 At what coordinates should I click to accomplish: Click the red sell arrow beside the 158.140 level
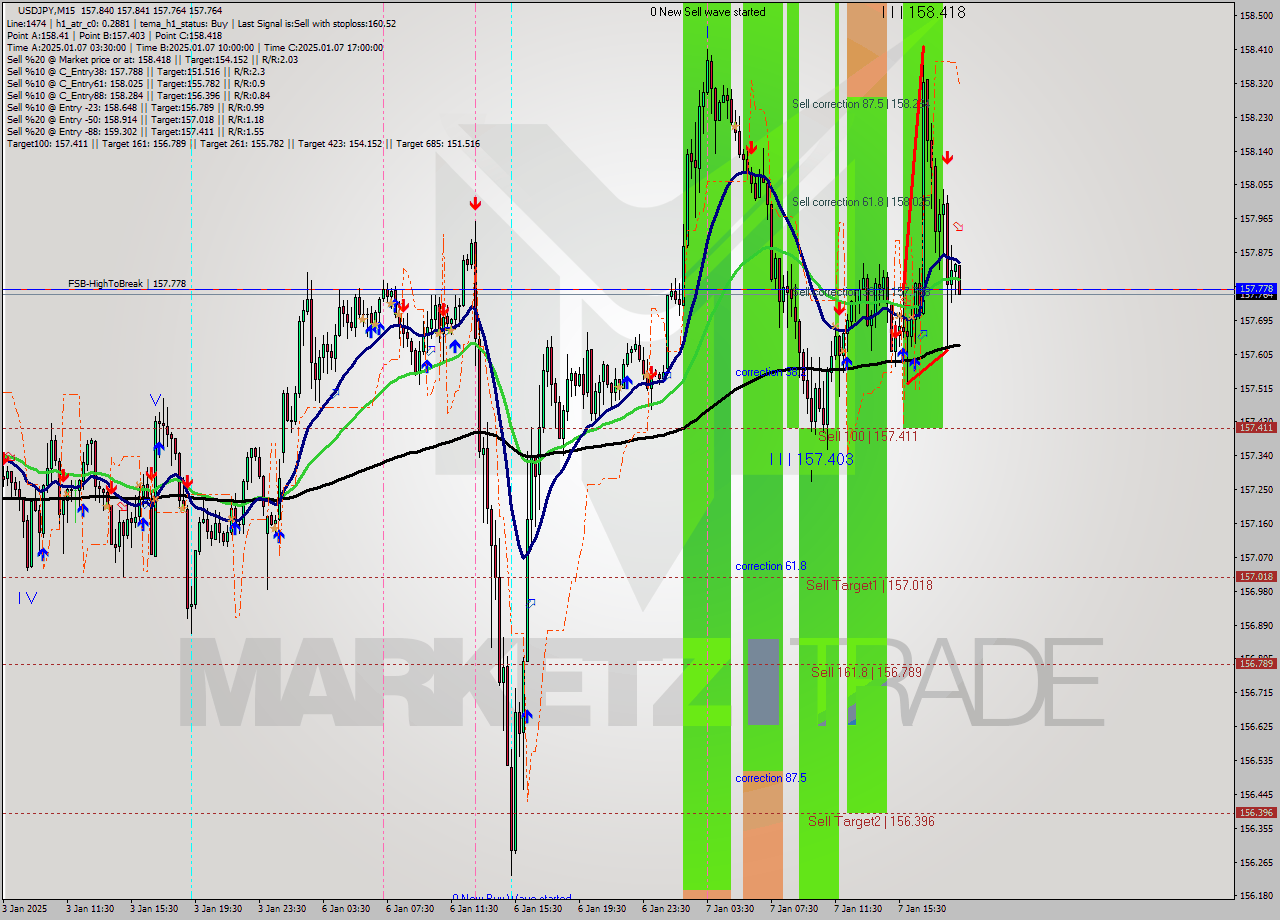[x=946, y=157]
